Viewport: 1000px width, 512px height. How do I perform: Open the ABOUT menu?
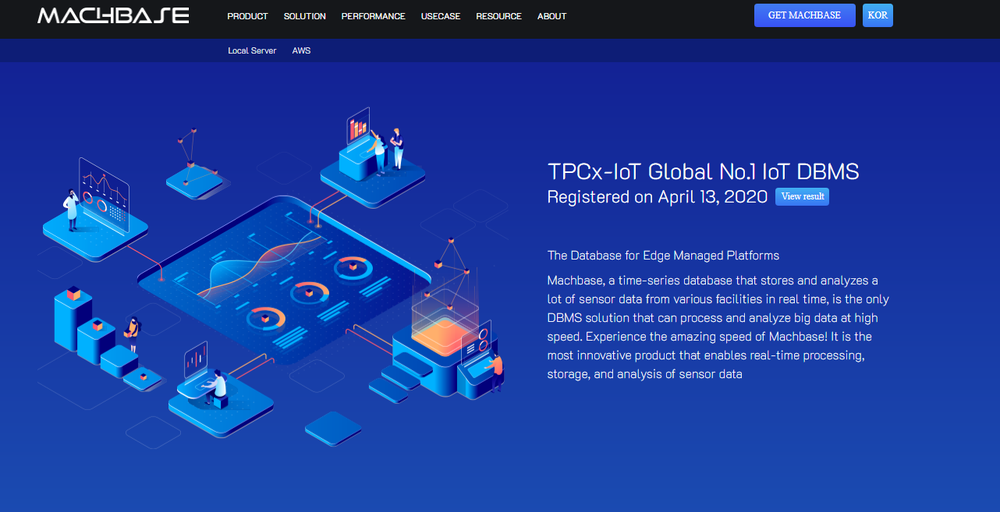pyautogui.click(x=552, y=17)
